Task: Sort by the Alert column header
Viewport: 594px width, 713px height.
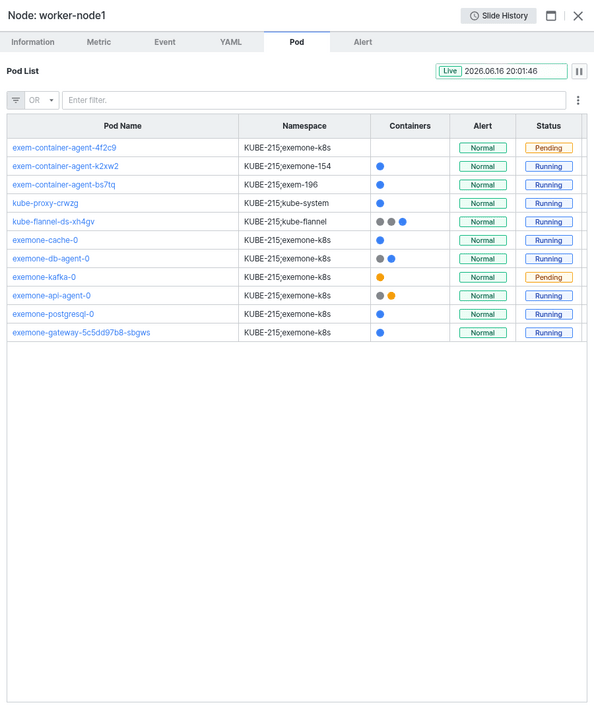Action: [483, 126]
